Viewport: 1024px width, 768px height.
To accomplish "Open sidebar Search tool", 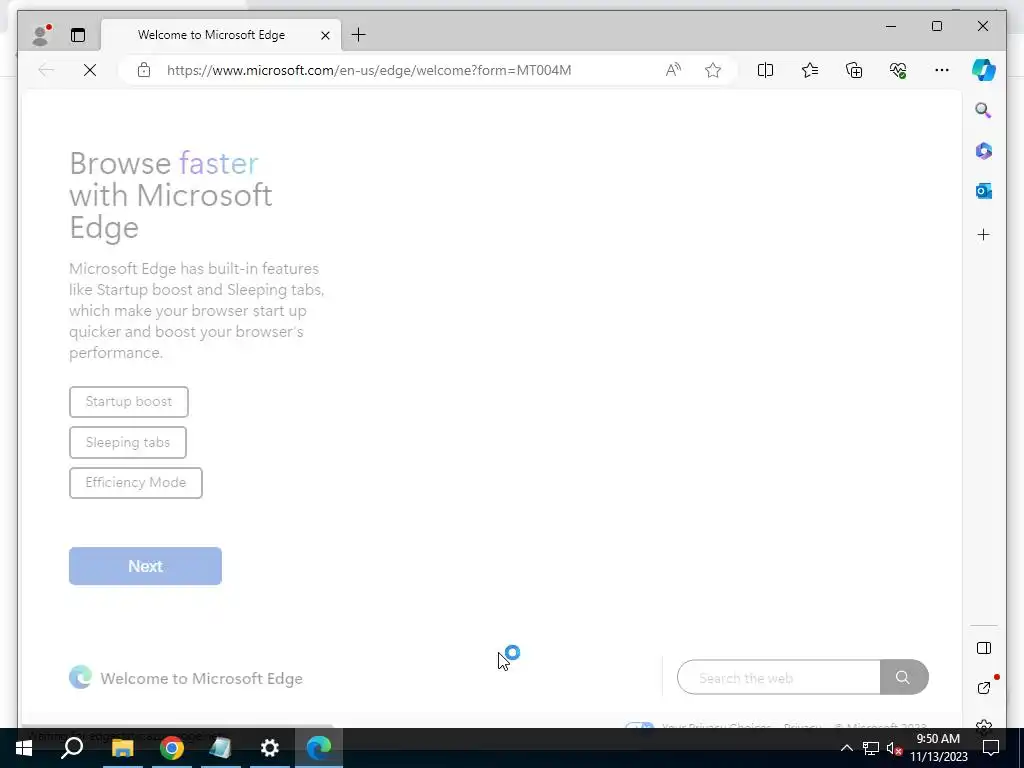I will click(984, 110).
